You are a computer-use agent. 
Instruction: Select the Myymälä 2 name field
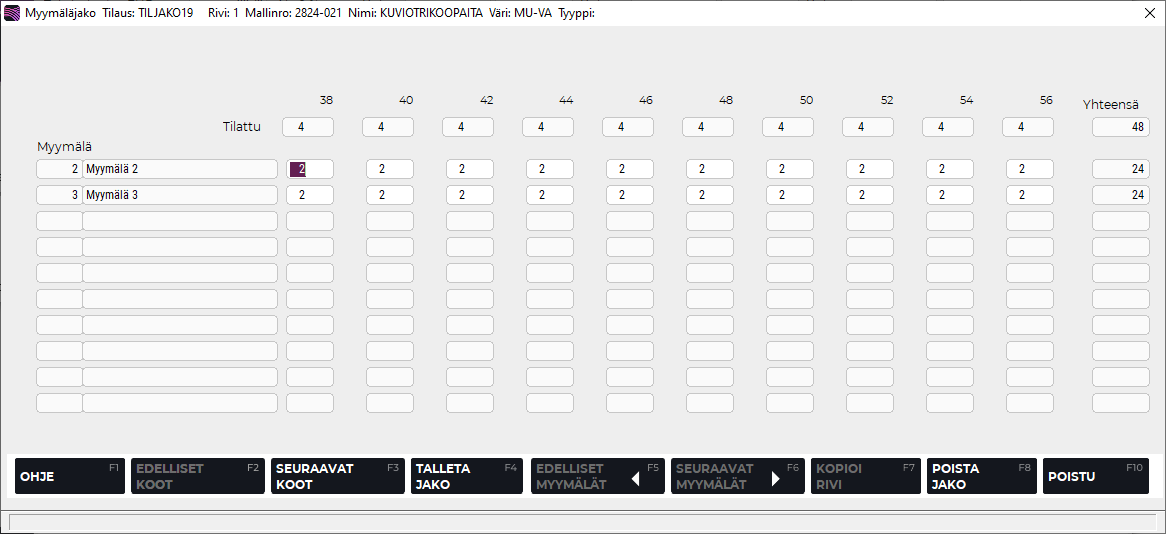180,169
